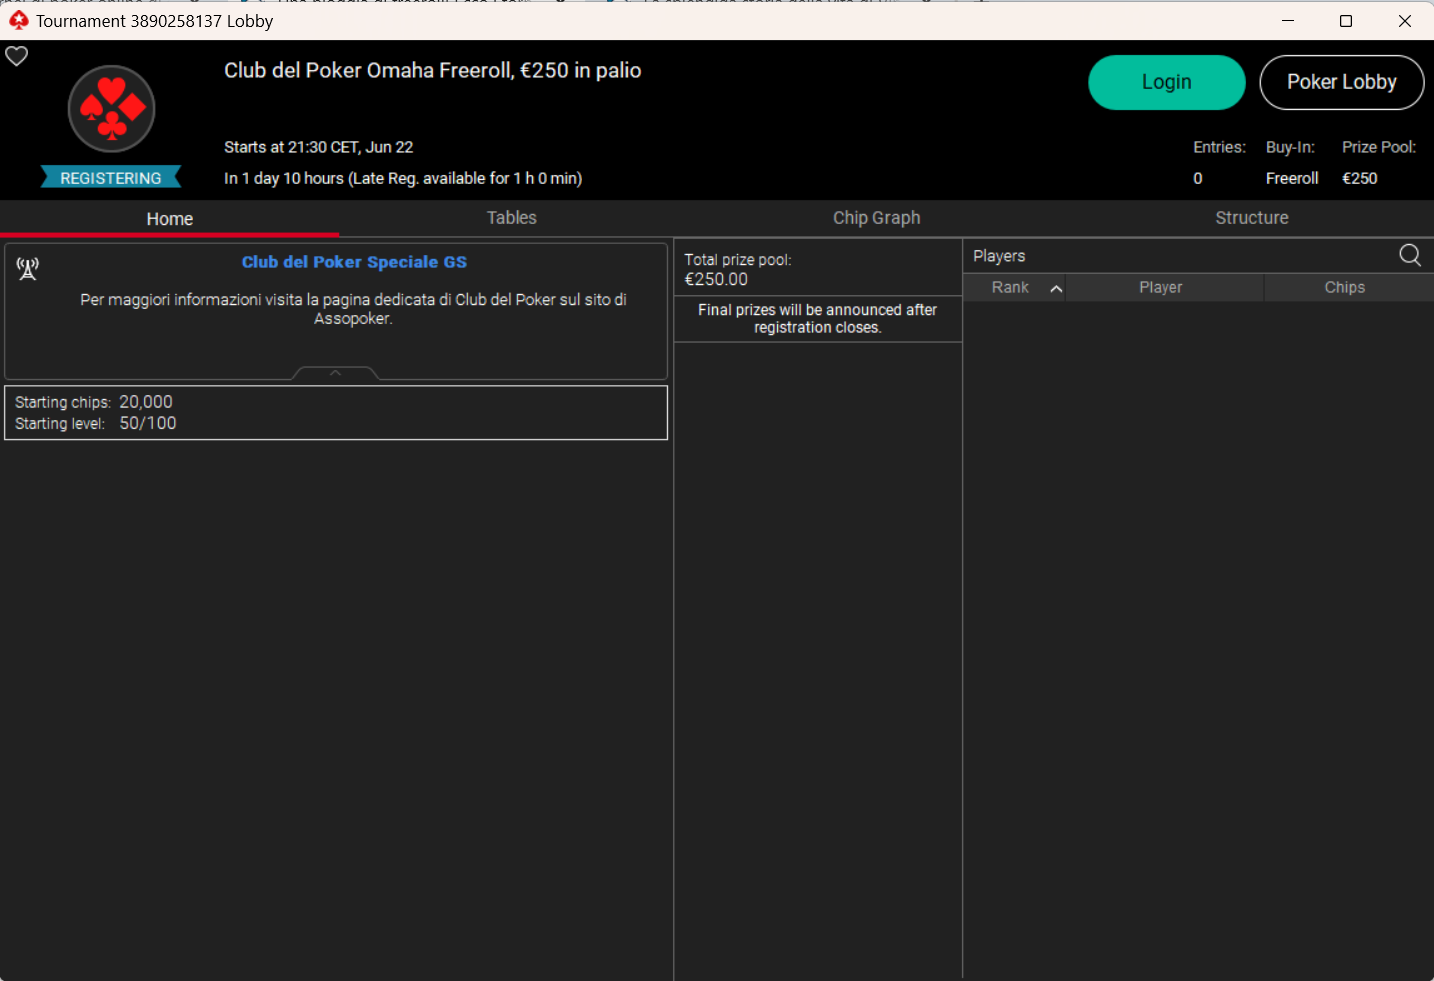Click the Total prize pool €250.00 value
1434x981 pixels.
click(716, 280)
